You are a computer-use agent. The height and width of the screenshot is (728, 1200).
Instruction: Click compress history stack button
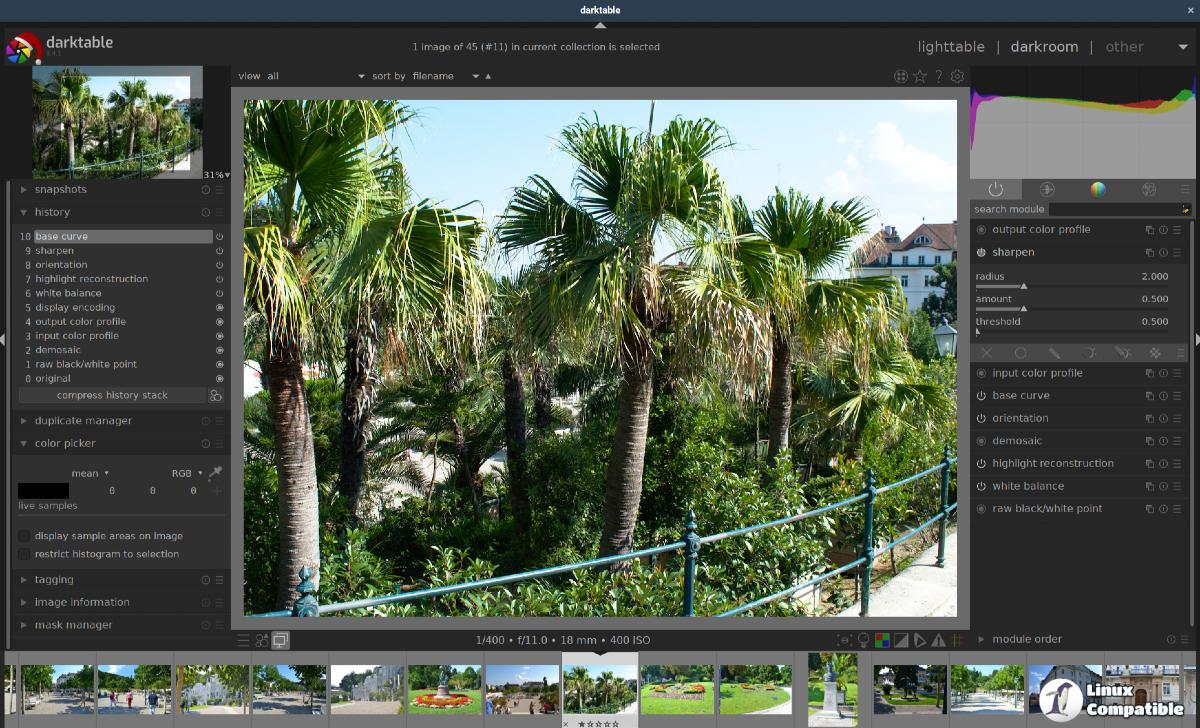coord(112,395)
